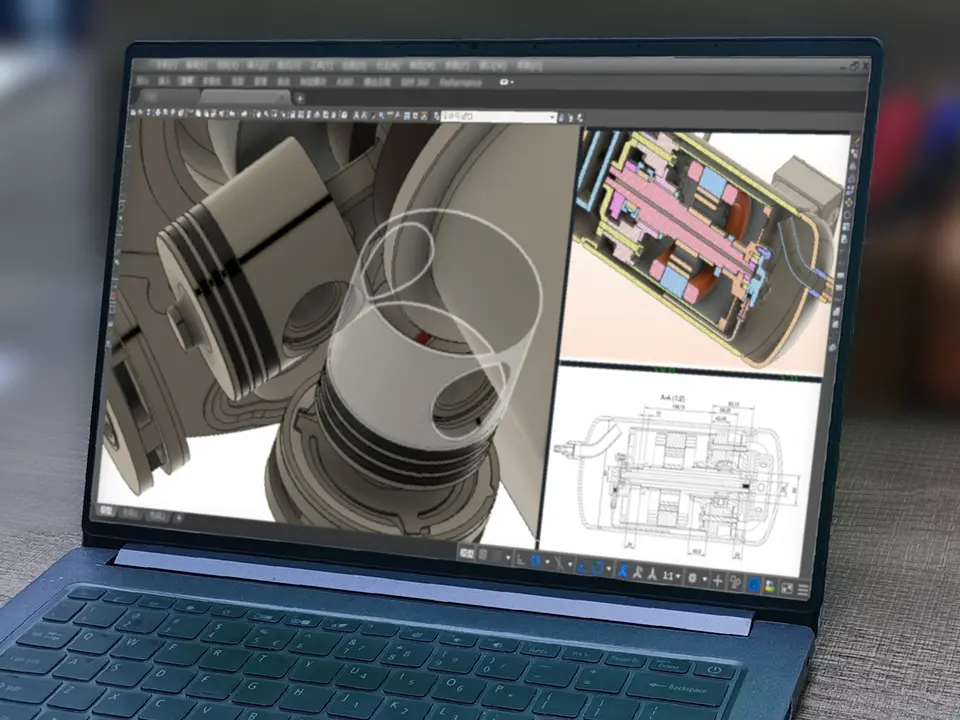This screenshot has height=720, width=960.
Task: Click the workspace gear icon
Action: 692,579
